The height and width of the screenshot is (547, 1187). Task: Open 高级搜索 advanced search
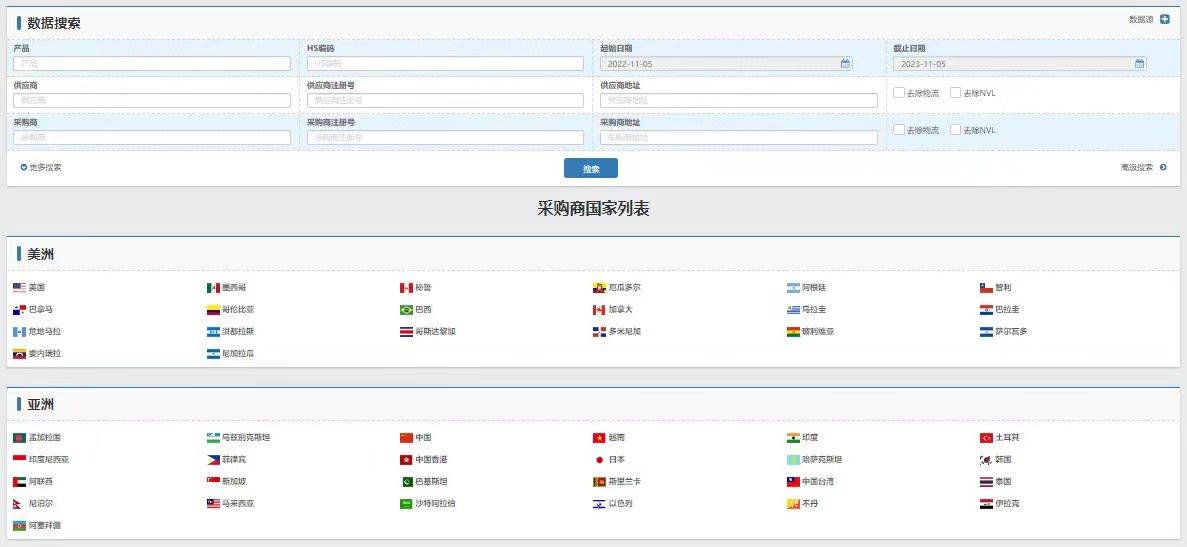(1143, 168)
